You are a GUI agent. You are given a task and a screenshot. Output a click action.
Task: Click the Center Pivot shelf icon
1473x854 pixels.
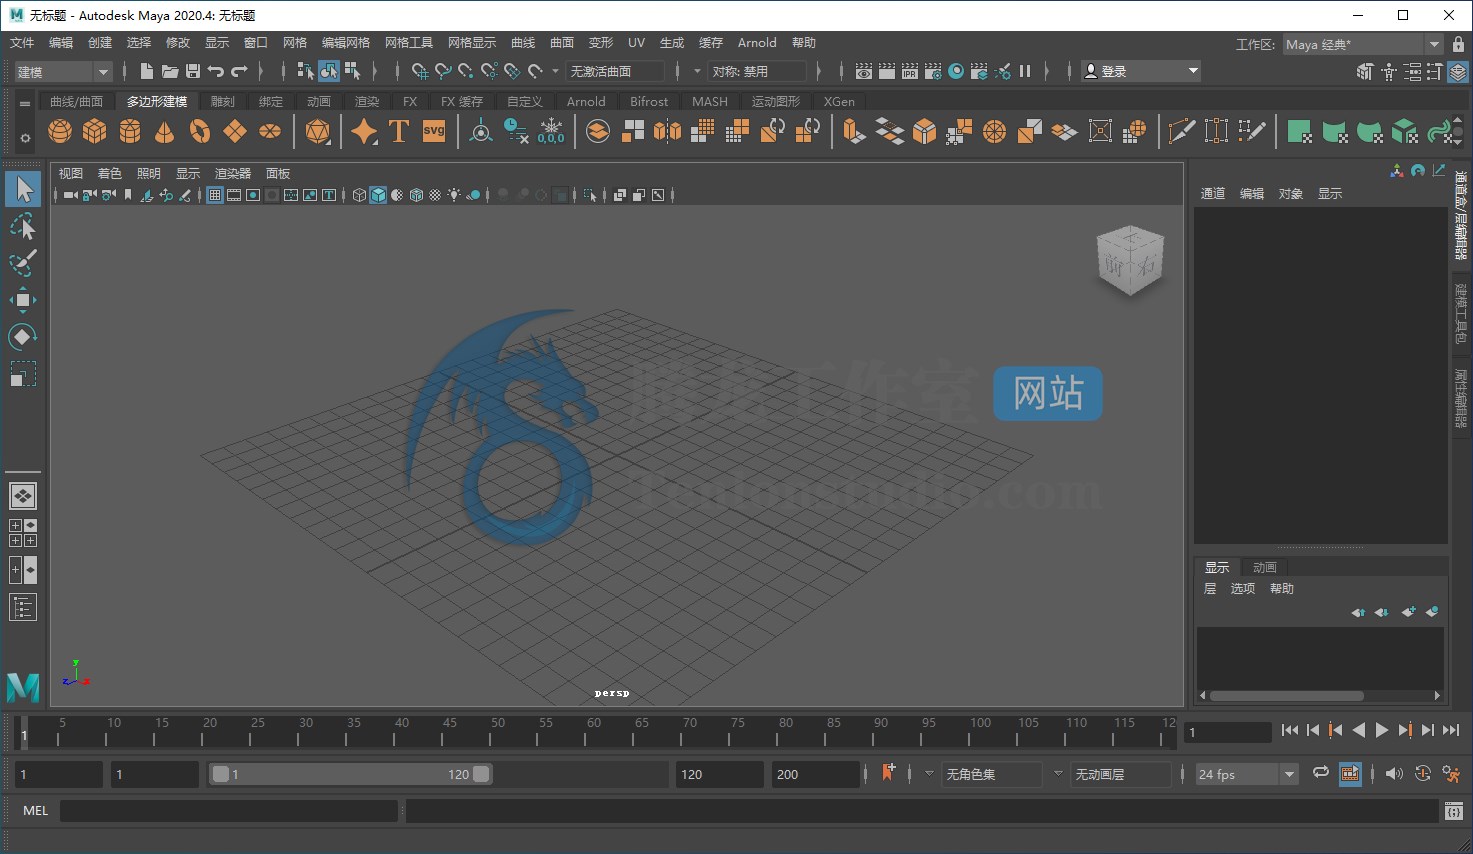[481, 131]
